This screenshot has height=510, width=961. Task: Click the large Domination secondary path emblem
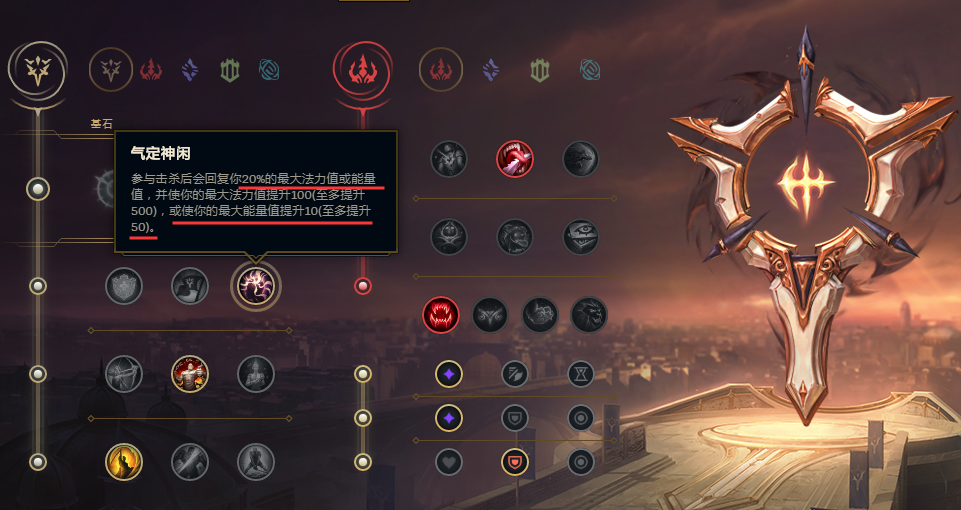[x=362, y=70]
